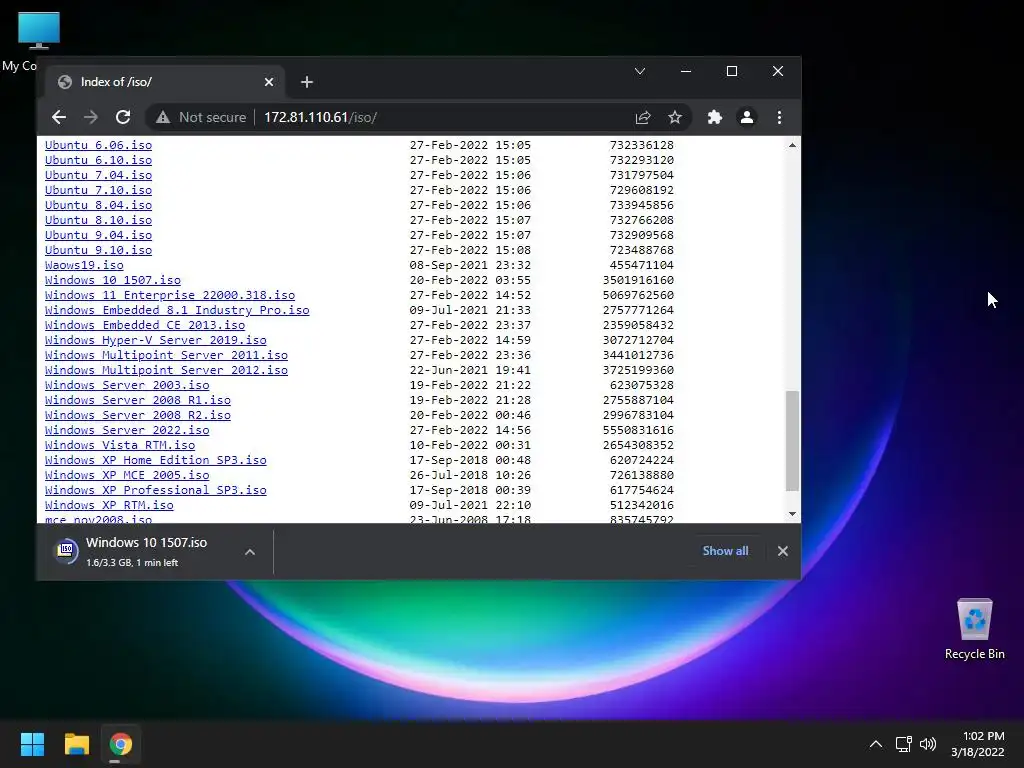Open File Explorer from the taskbar

coord(76,744)
